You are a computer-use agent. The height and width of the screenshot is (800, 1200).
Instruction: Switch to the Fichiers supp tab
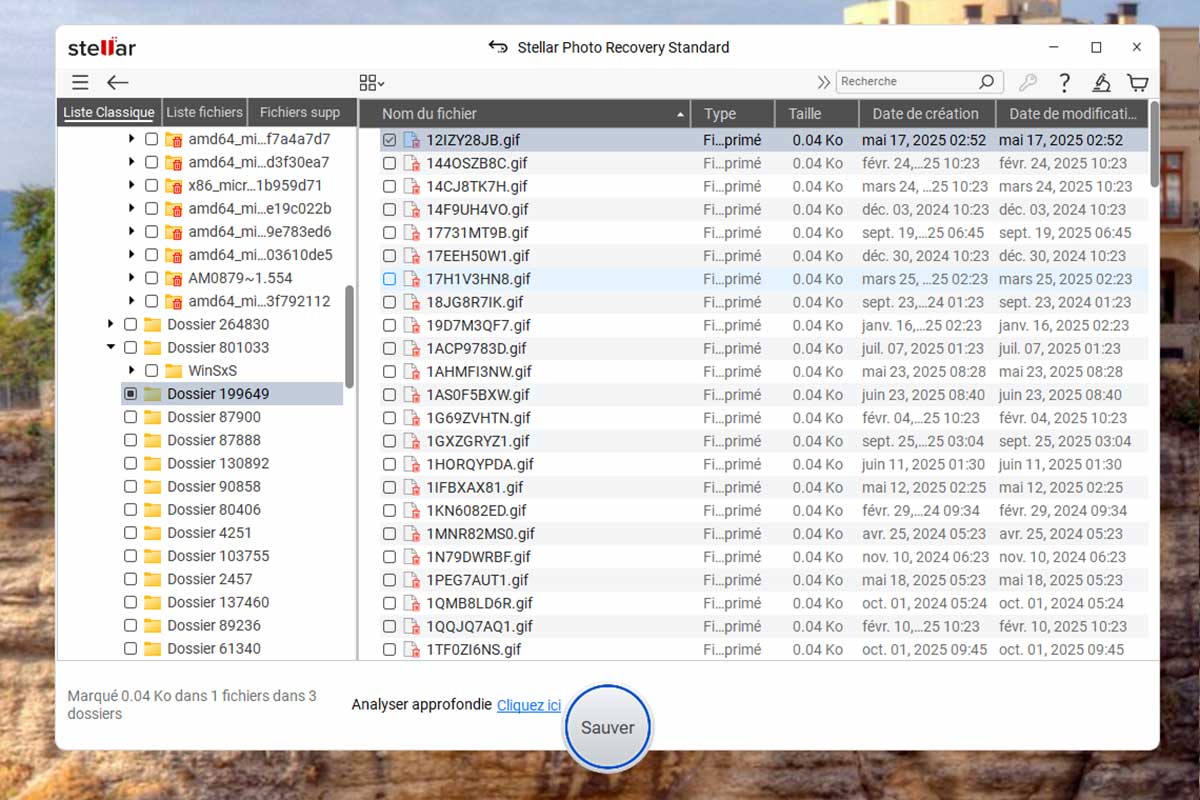tap(300, 113)
